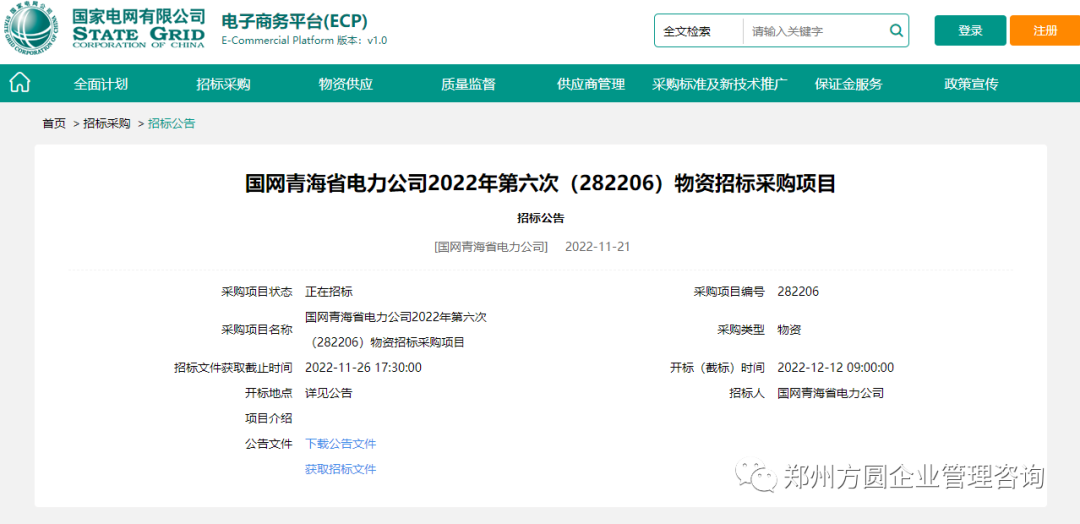Click the State Grid logo
This screenshot has height=524, width=1080.
click(x=105, y=28)
